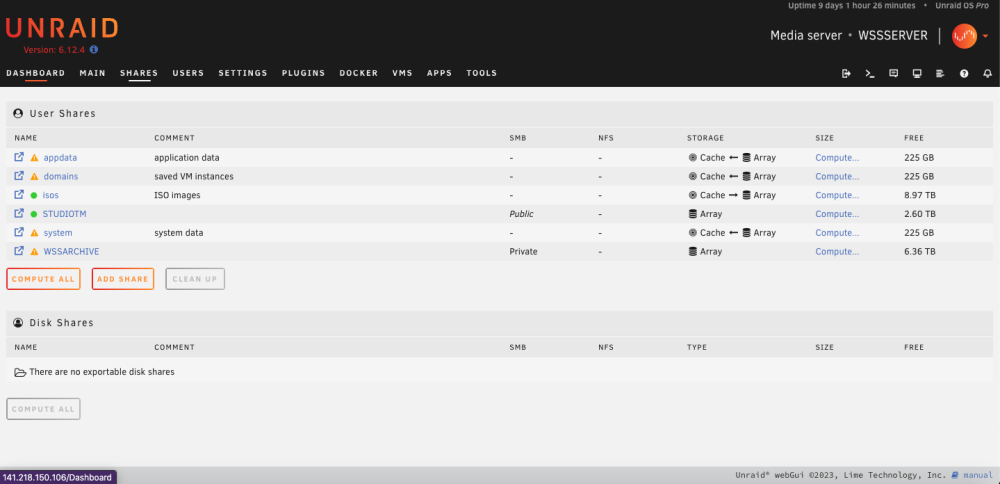Open the VMs tab
1000x484 pixels.
[402, 73]
